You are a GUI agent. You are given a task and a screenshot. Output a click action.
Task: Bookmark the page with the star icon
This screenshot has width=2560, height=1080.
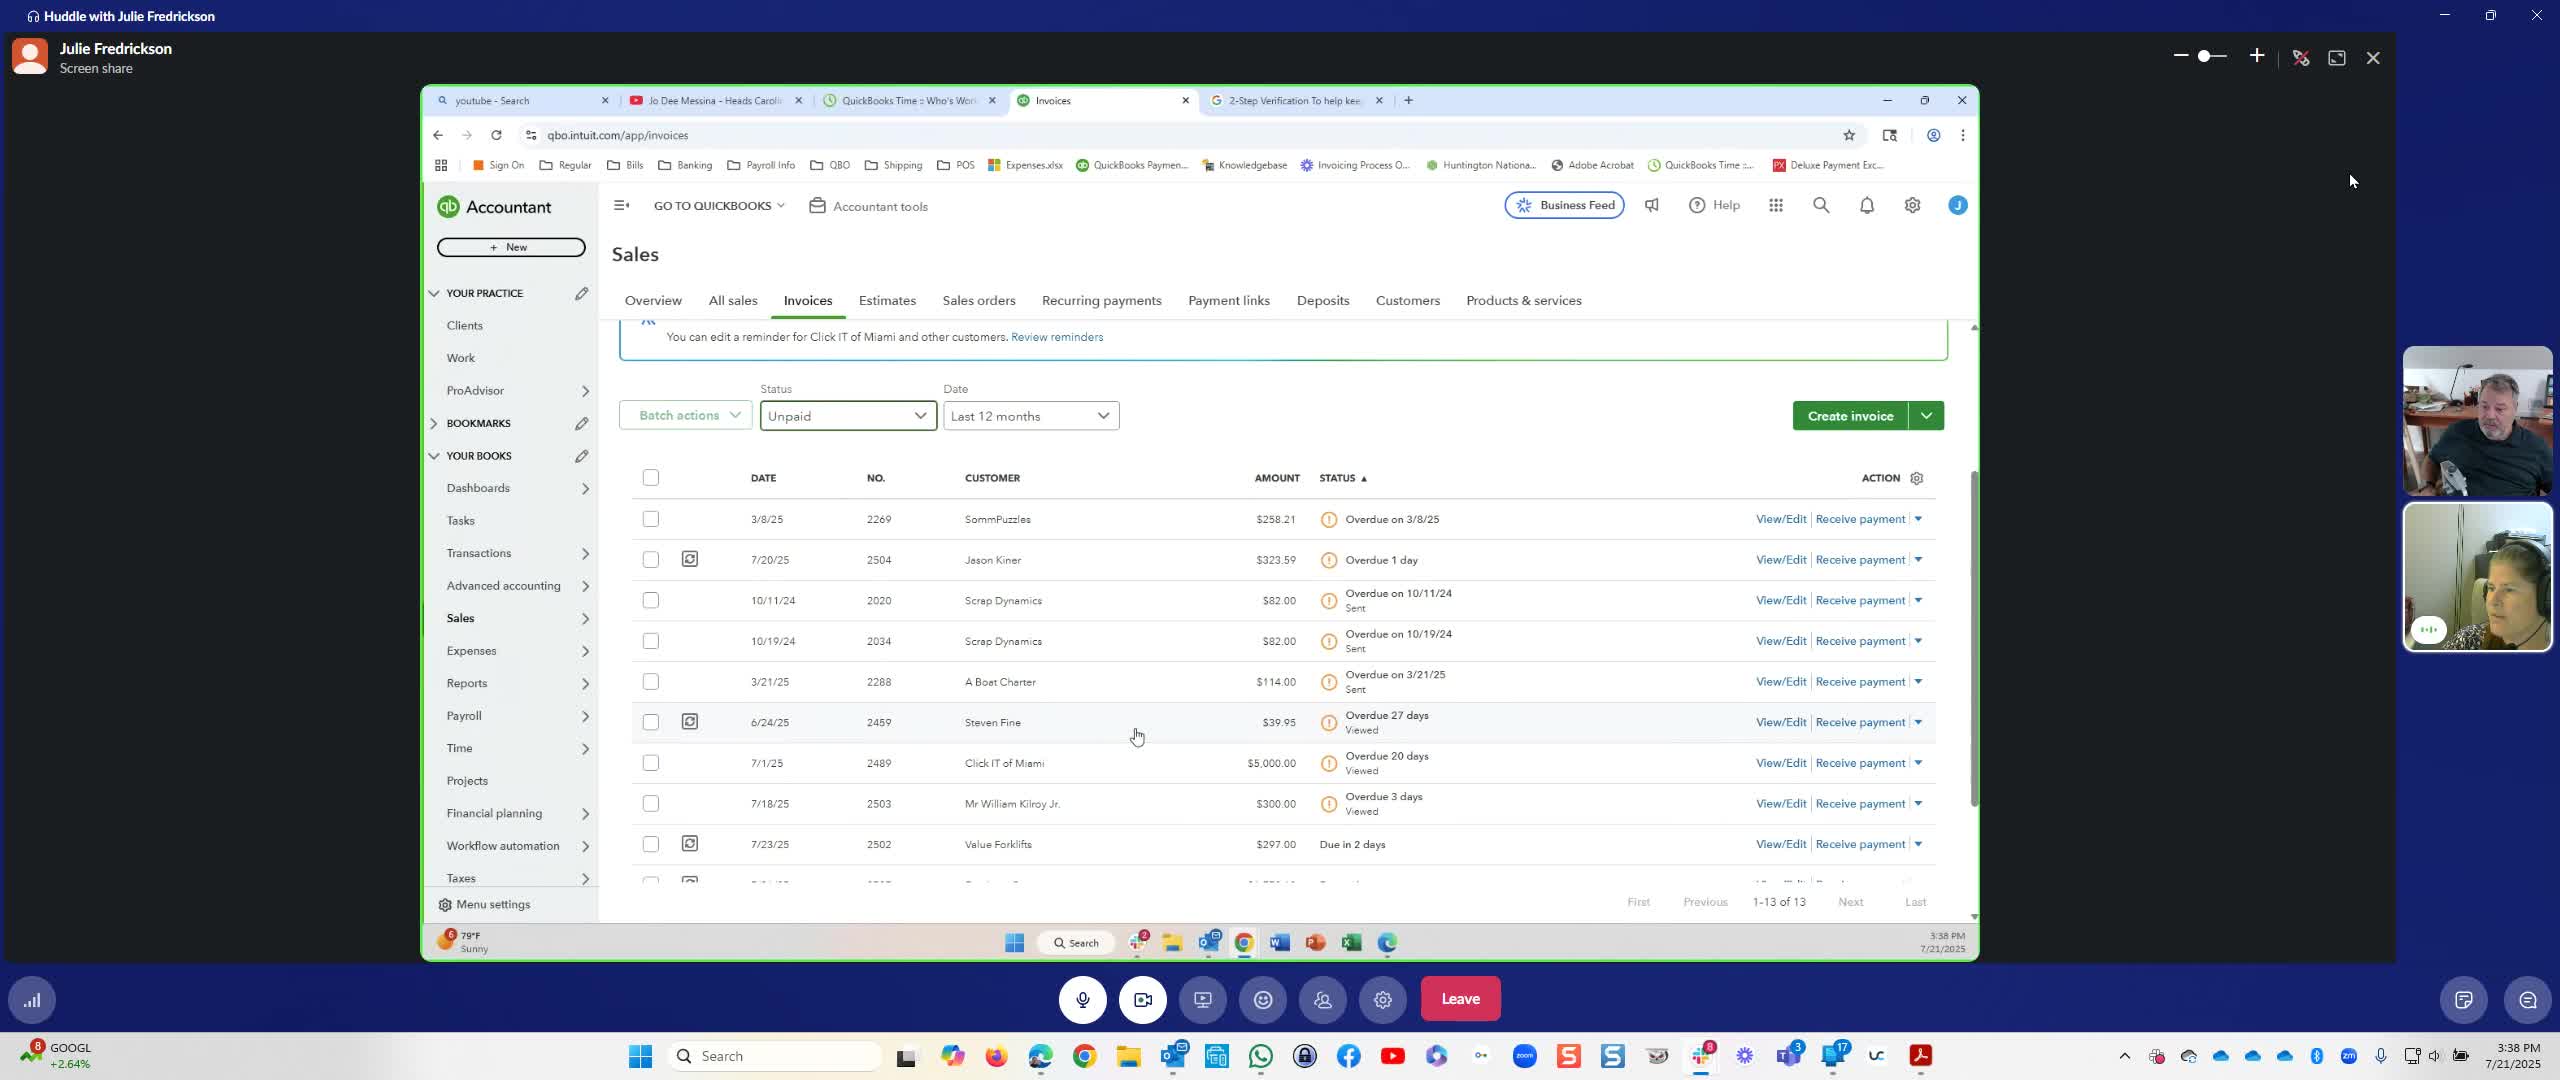[x=1849, y=135]
